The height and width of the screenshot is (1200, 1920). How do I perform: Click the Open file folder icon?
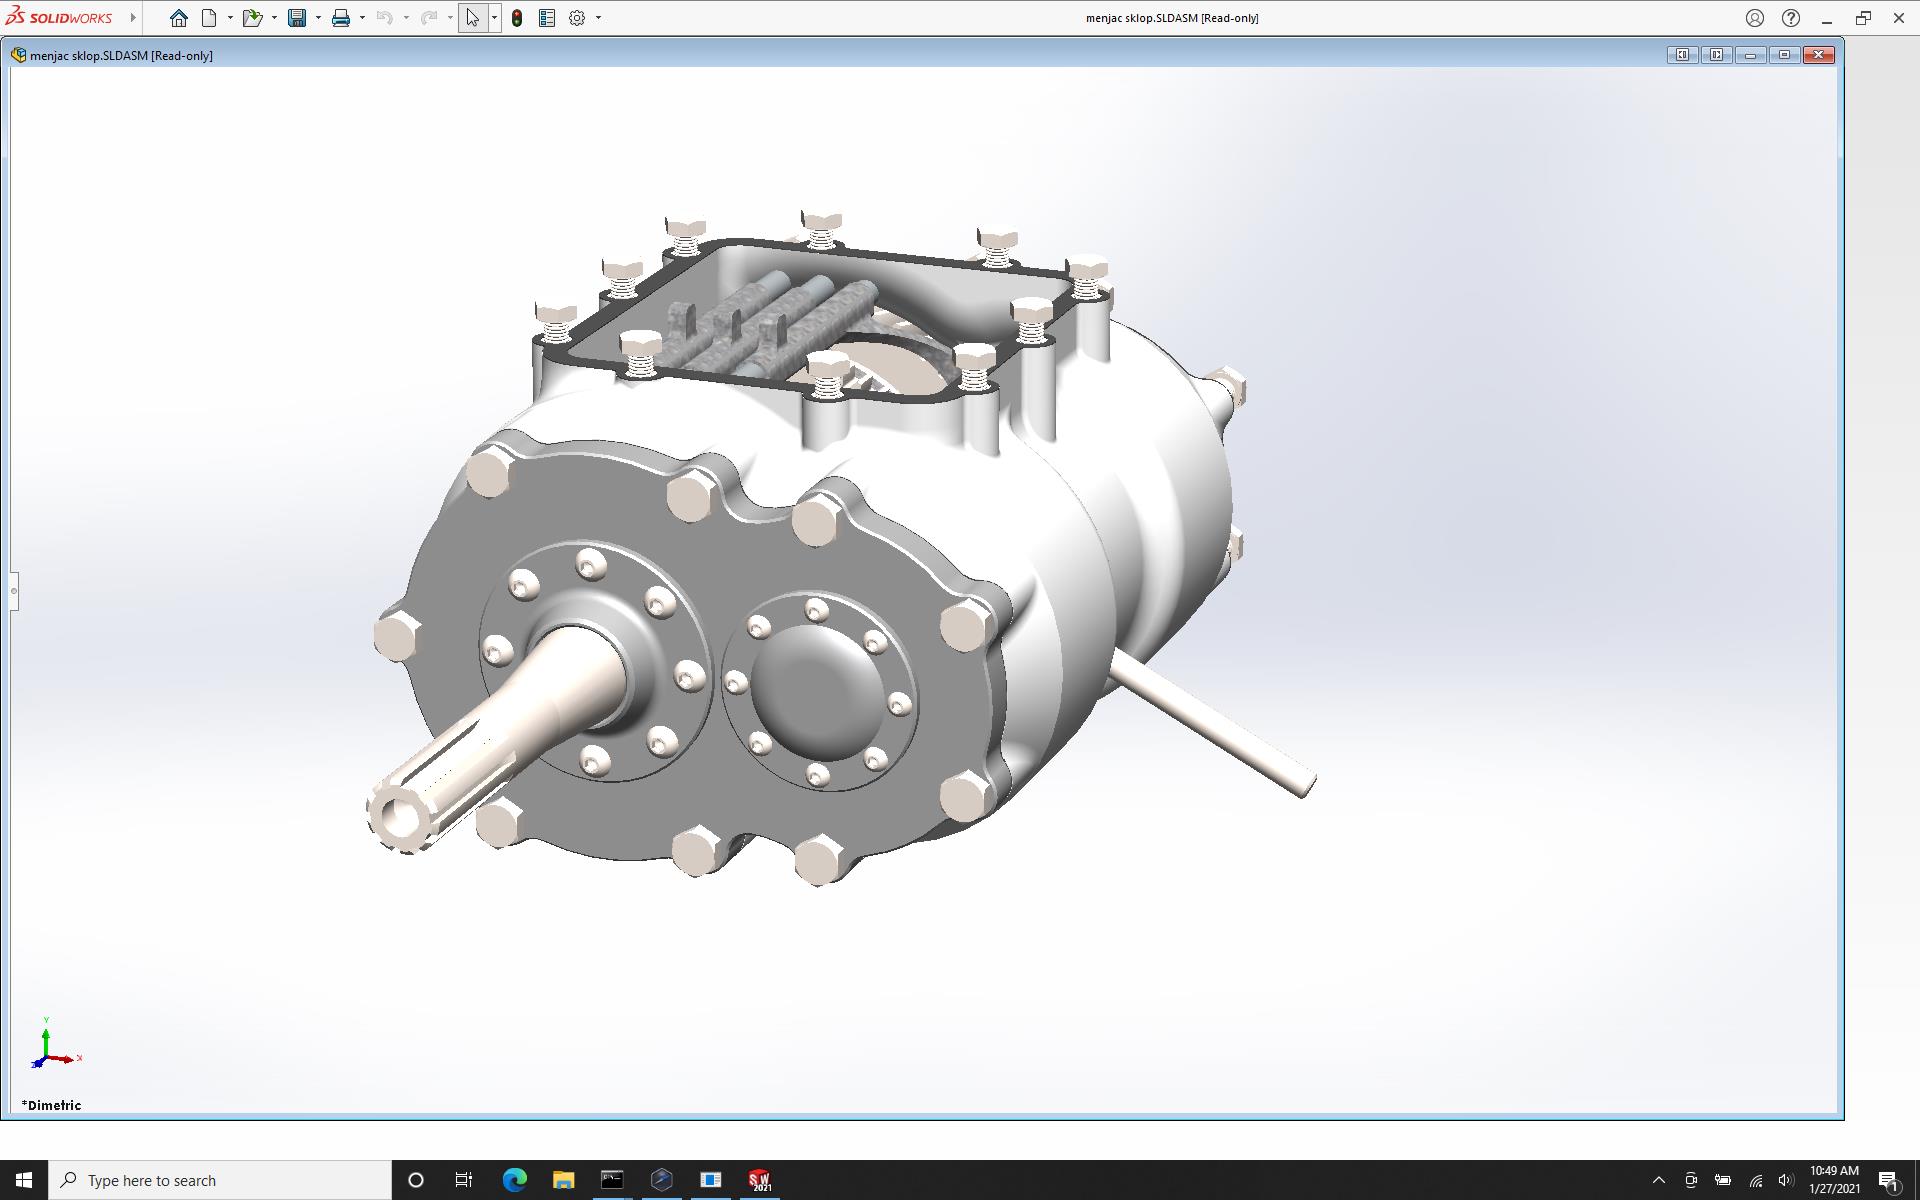coord(252,18)
